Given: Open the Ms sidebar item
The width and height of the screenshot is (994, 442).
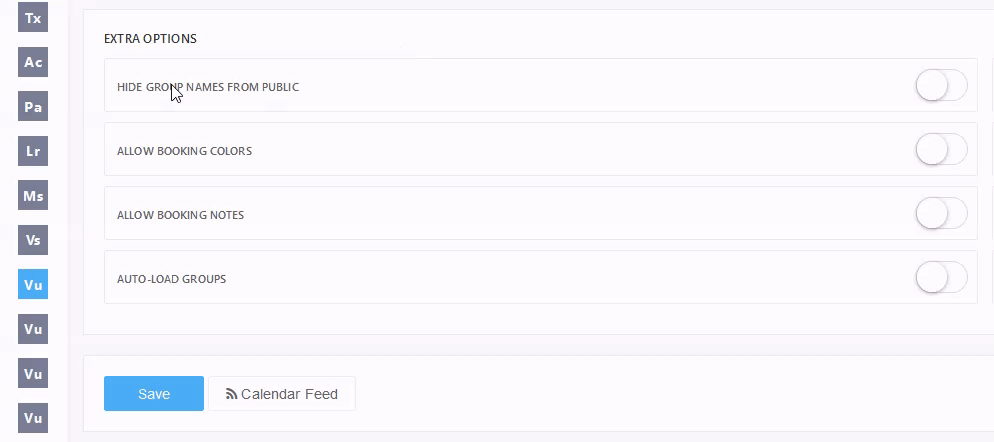Looking at the screenshot, I should point(33,196).
